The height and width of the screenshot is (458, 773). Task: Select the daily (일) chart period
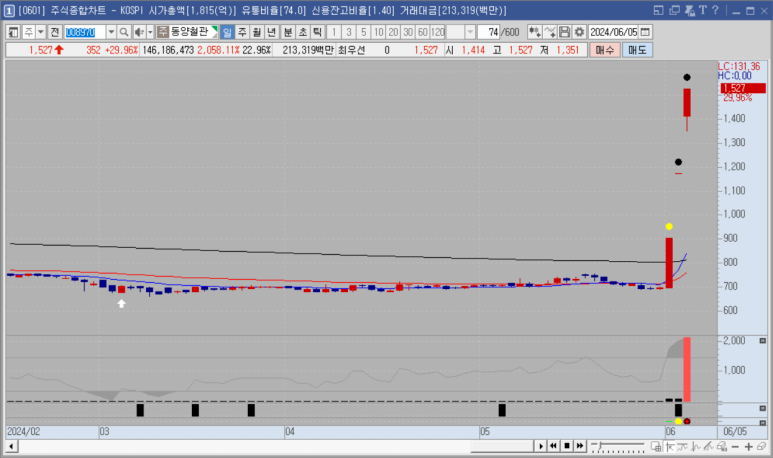point(227,32)
